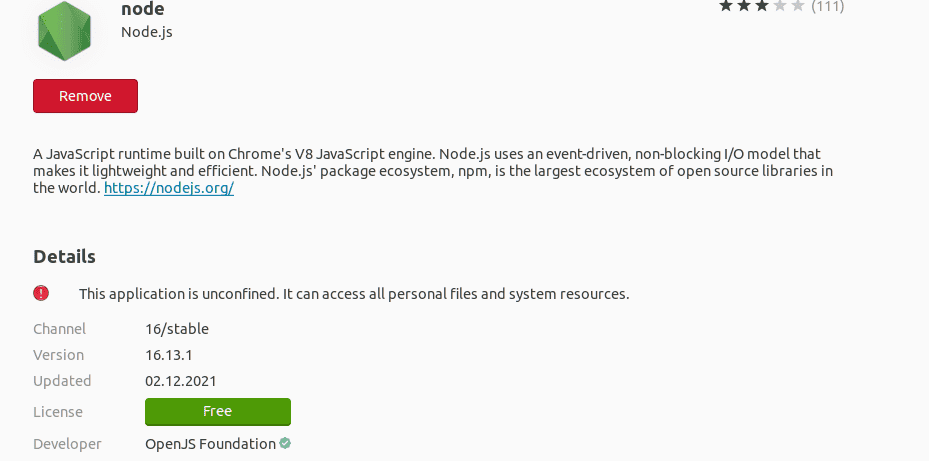
Task: Click the red unconfined warning icon
Action: (41, 293)
